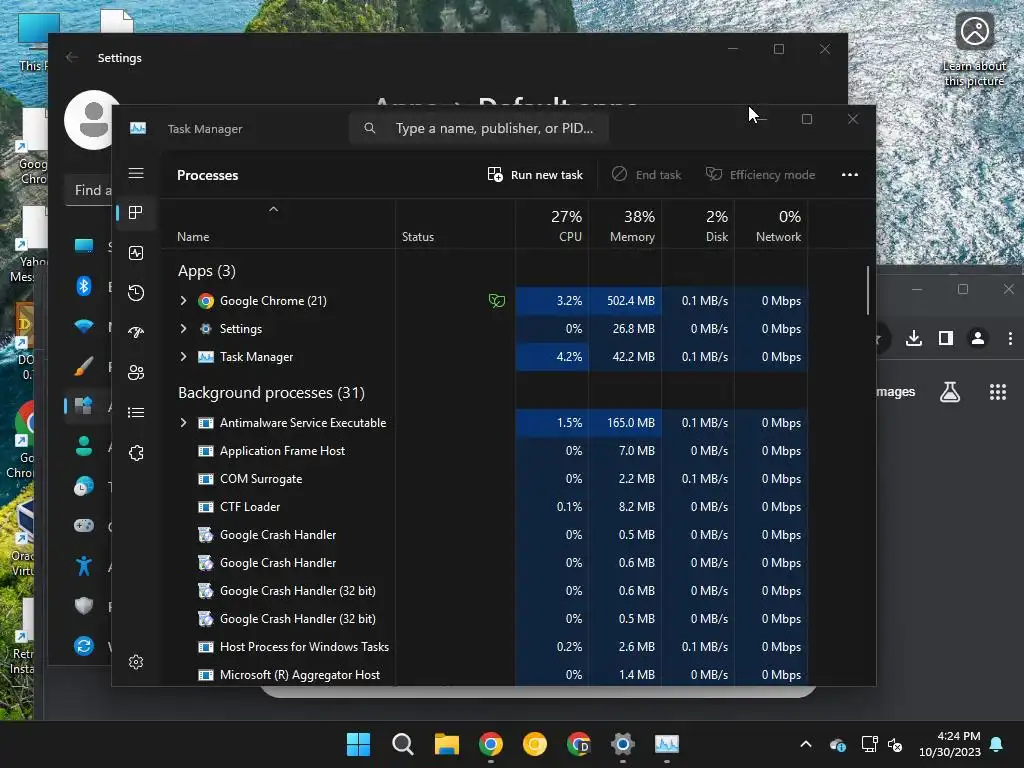Expand Antimalware Service Executable group
The image size is (1024, 768).
(184, 423)
